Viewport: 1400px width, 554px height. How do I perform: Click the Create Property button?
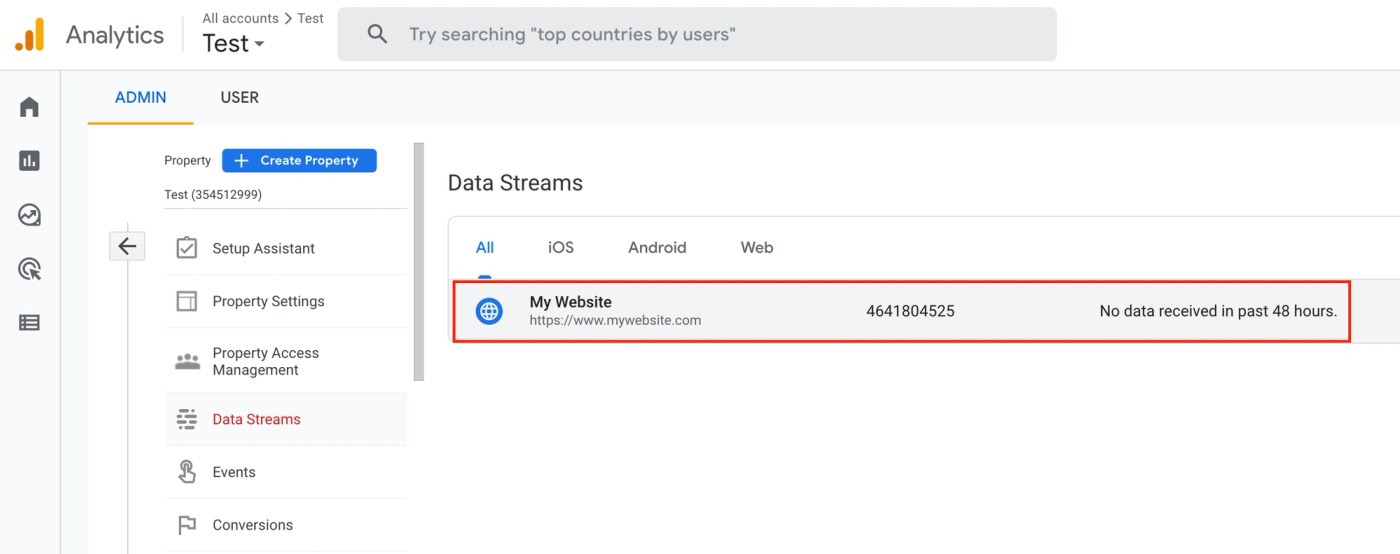click(x=299, y=160)
